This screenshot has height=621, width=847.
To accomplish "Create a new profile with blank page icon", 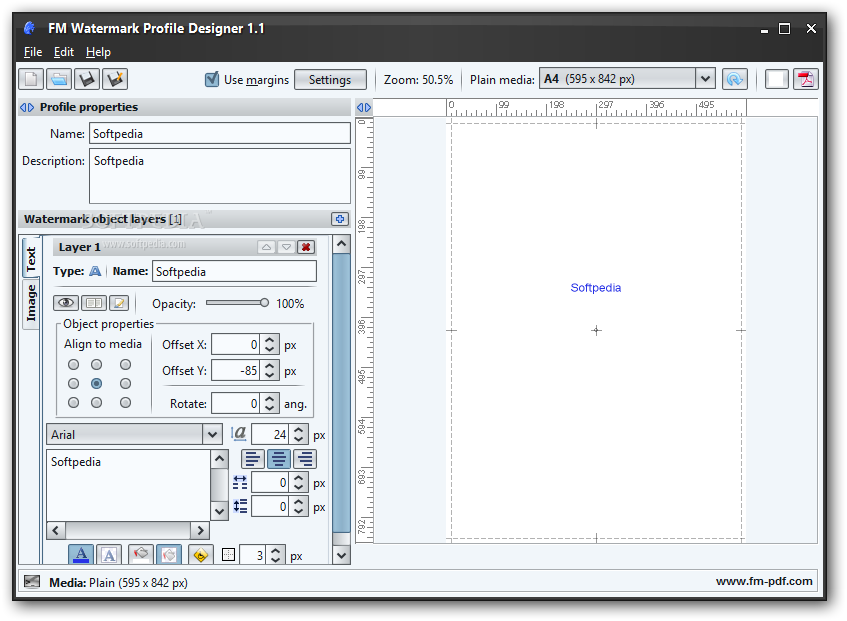I will coord(31,79).
